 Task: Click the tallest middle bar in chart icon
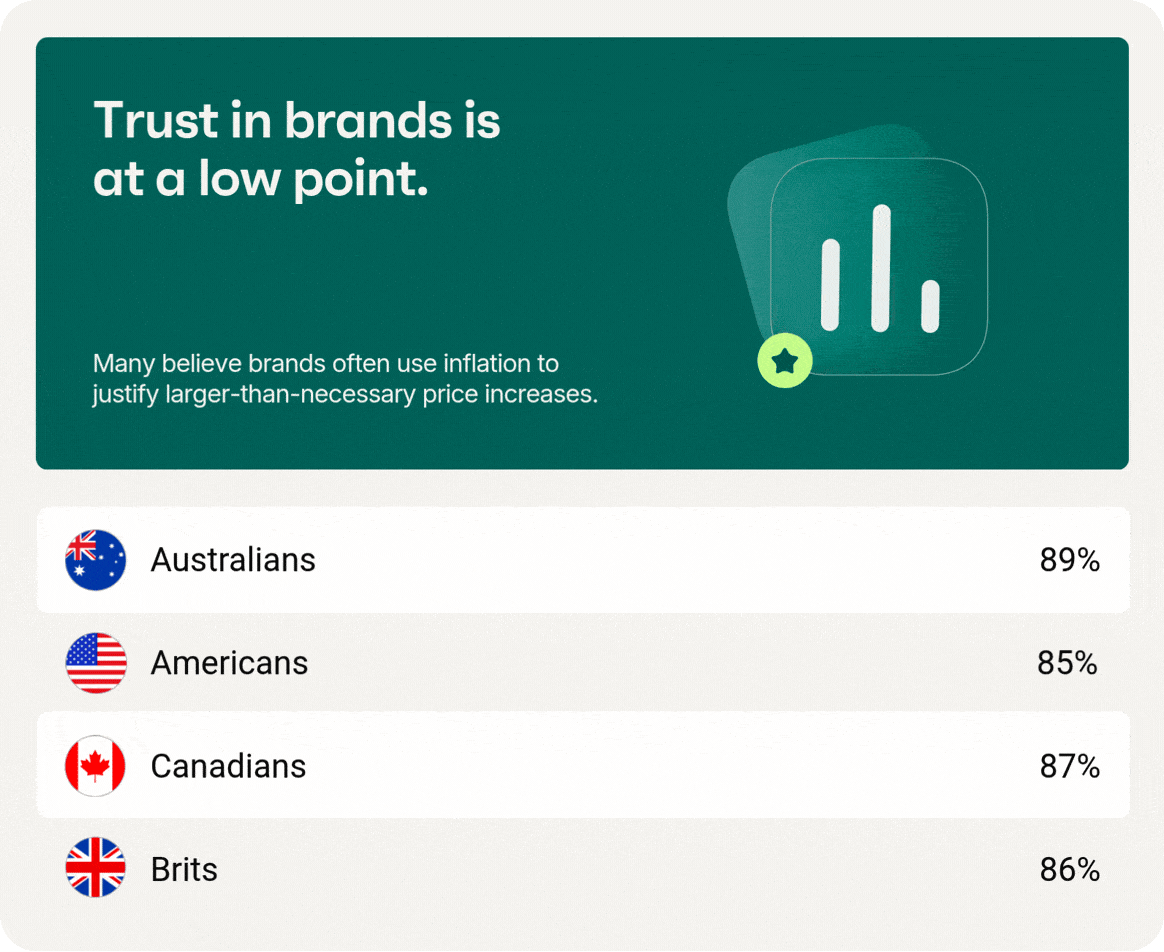[880, 268]
